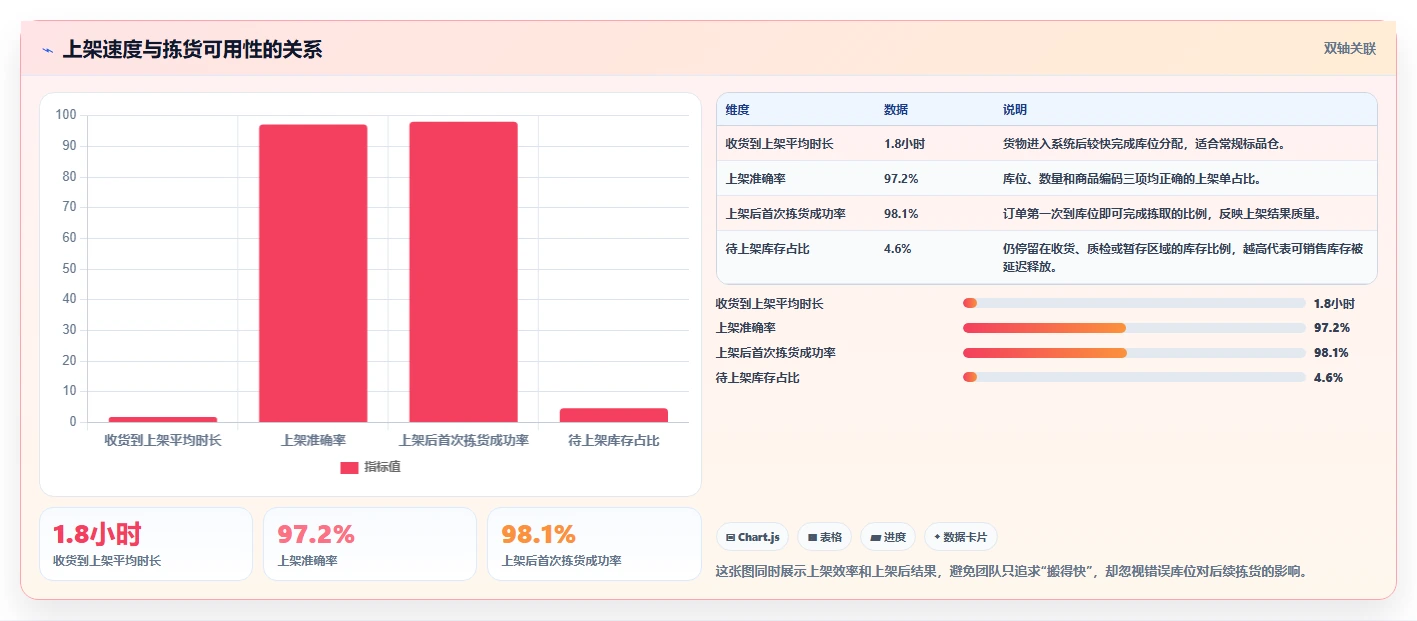Click the 98.1% value in table
Screen dimensions: 1417x621
[x=901, y=214]
